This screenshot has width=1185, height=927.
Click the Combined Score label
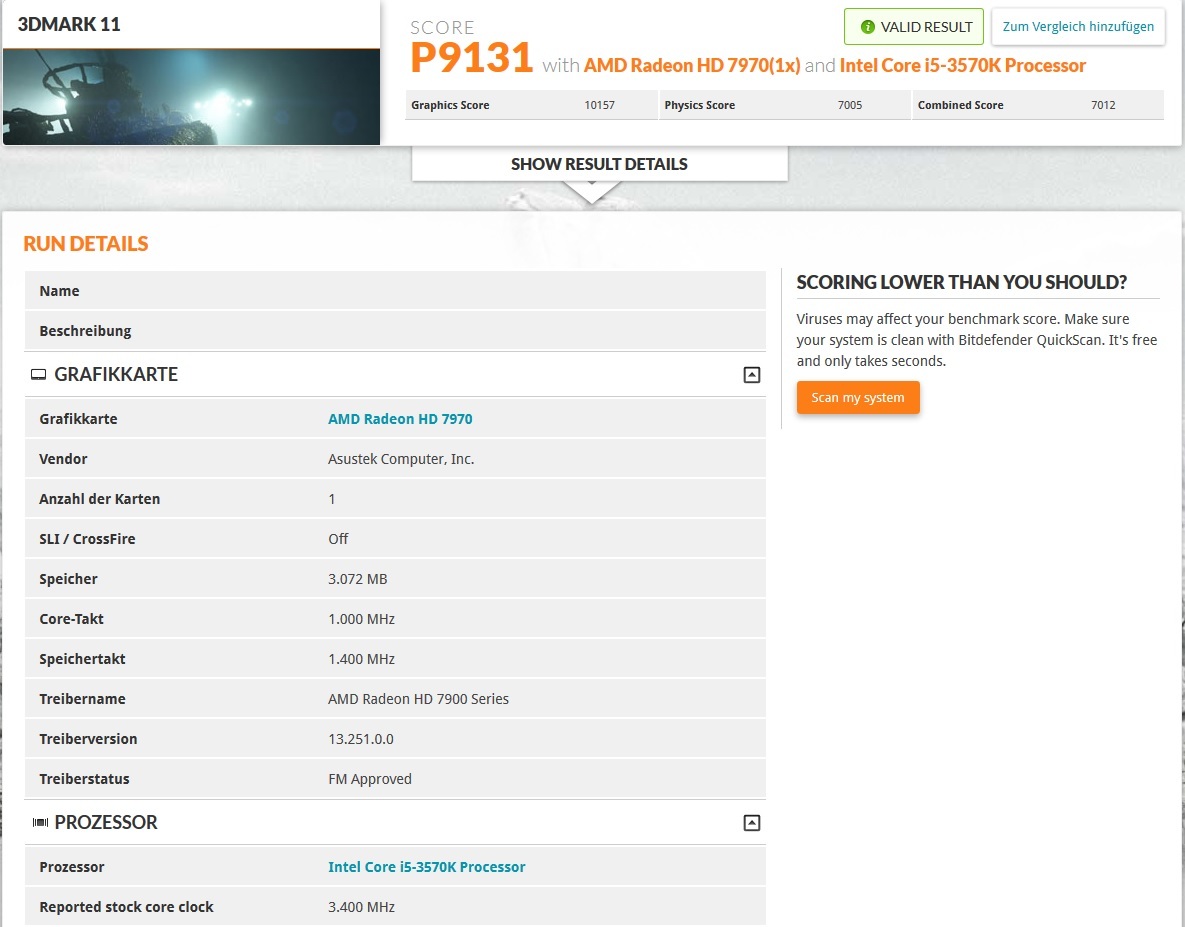[x=961, y=105]
